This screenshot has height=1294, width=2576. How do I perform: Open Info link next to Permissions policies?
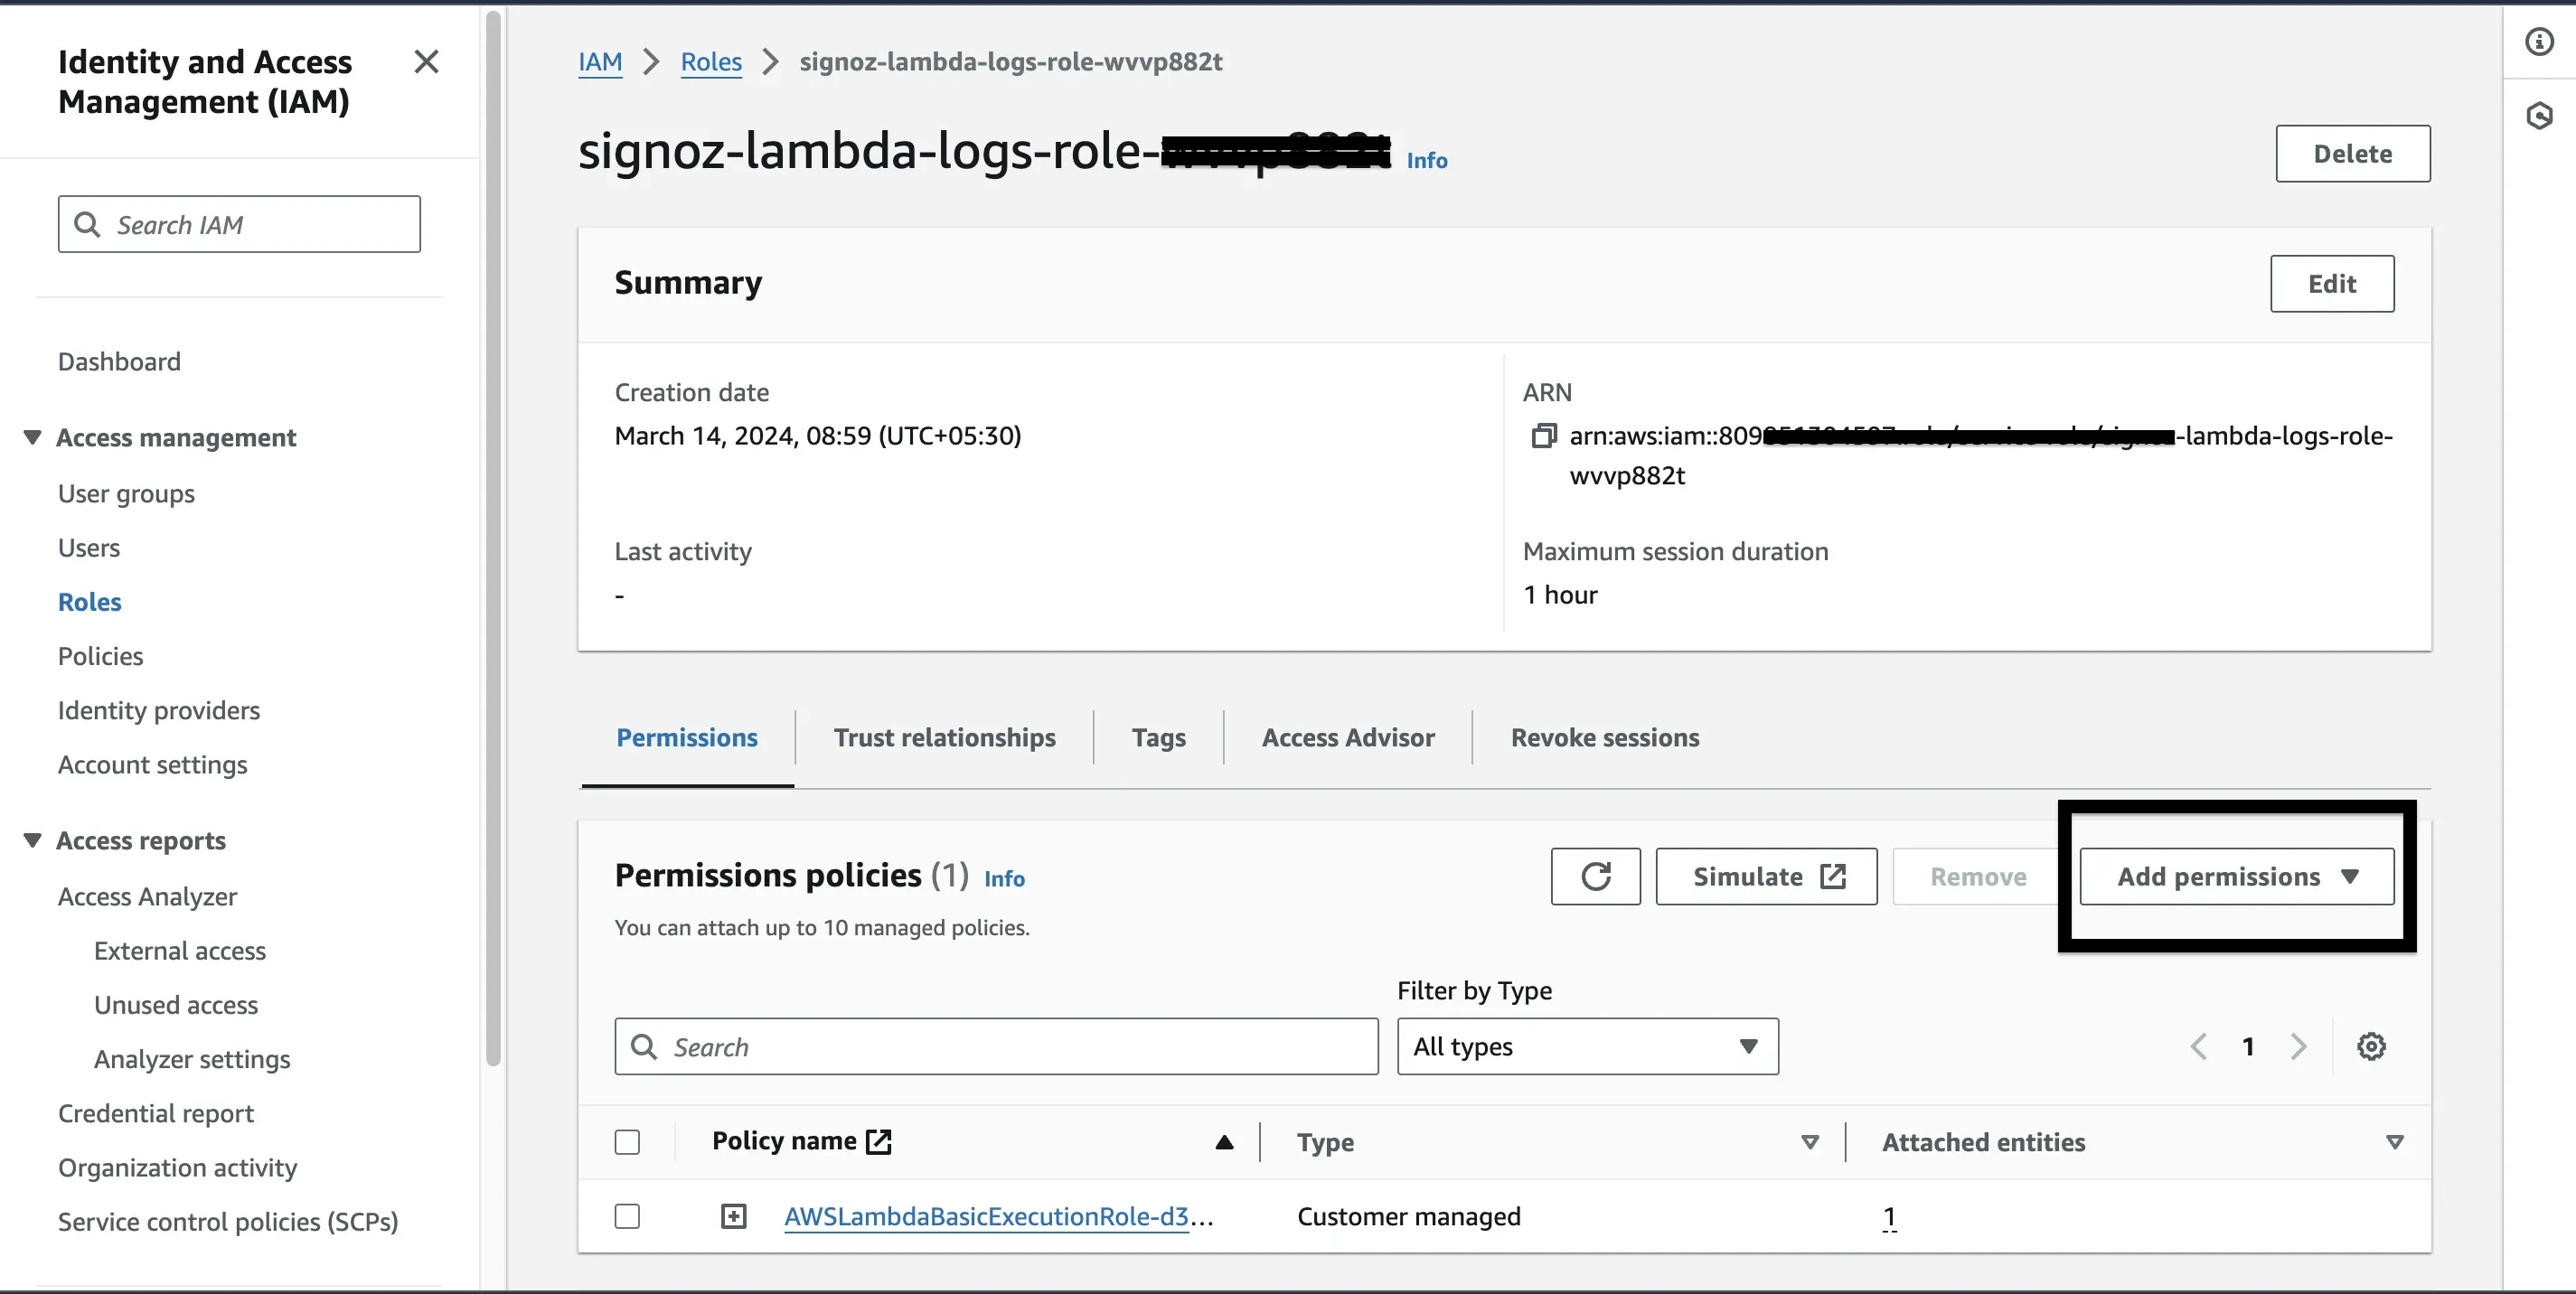[1004, 878]
